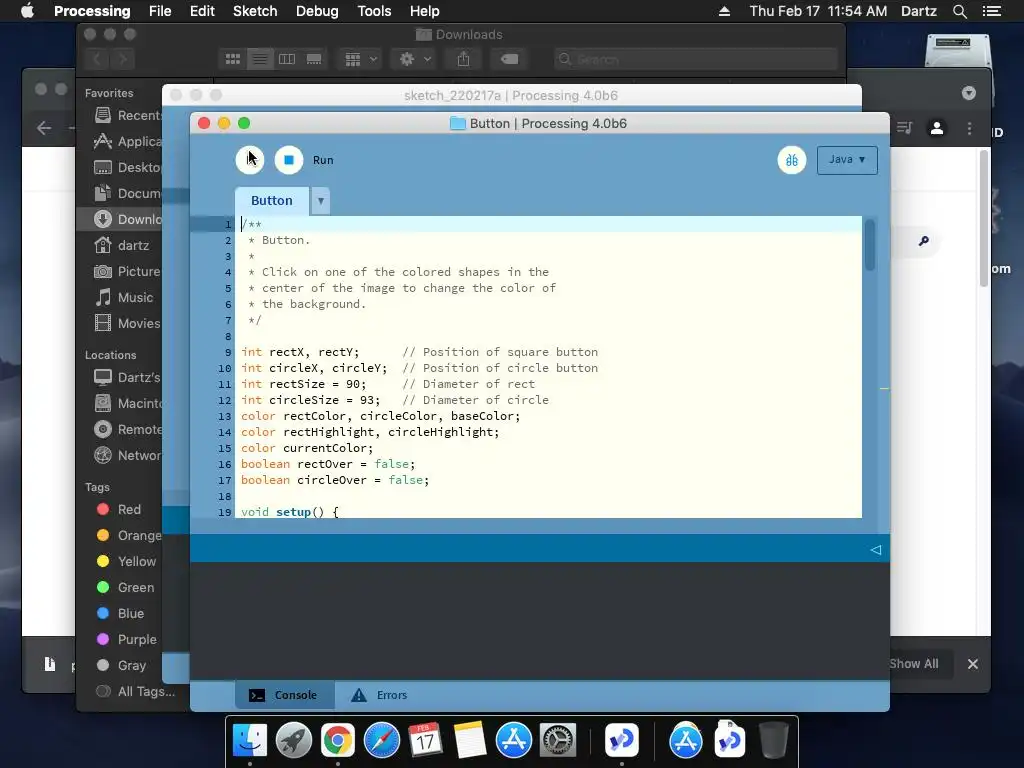Viewport: 1024px width, 768px height.
Task: Open Google Chrome from the Dock
Action: [x=338, y=741]
